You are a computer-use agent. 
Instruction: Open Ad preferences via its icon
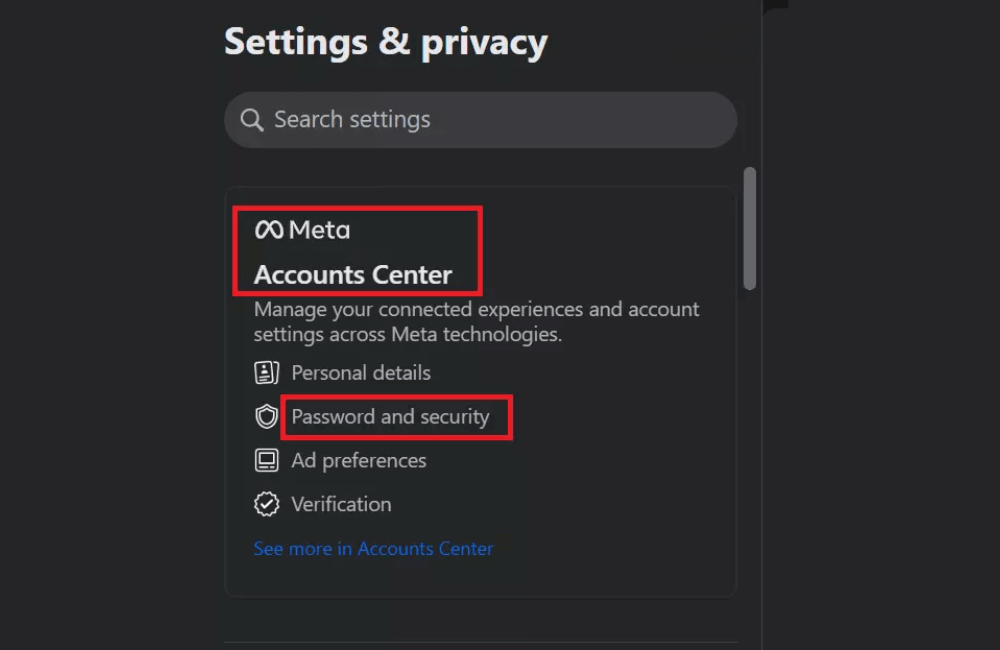point(266,460)
